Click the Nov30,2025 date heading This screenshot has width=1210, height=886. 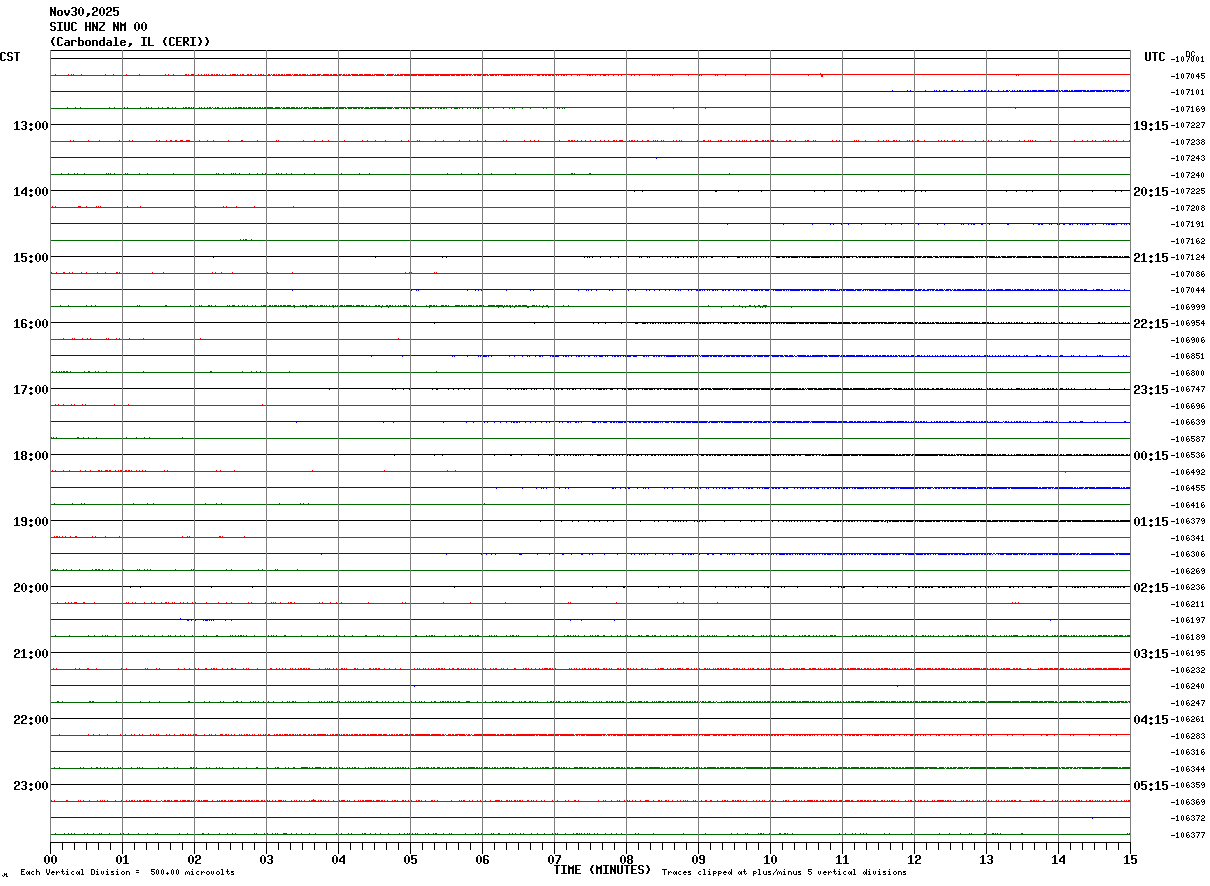84,12
